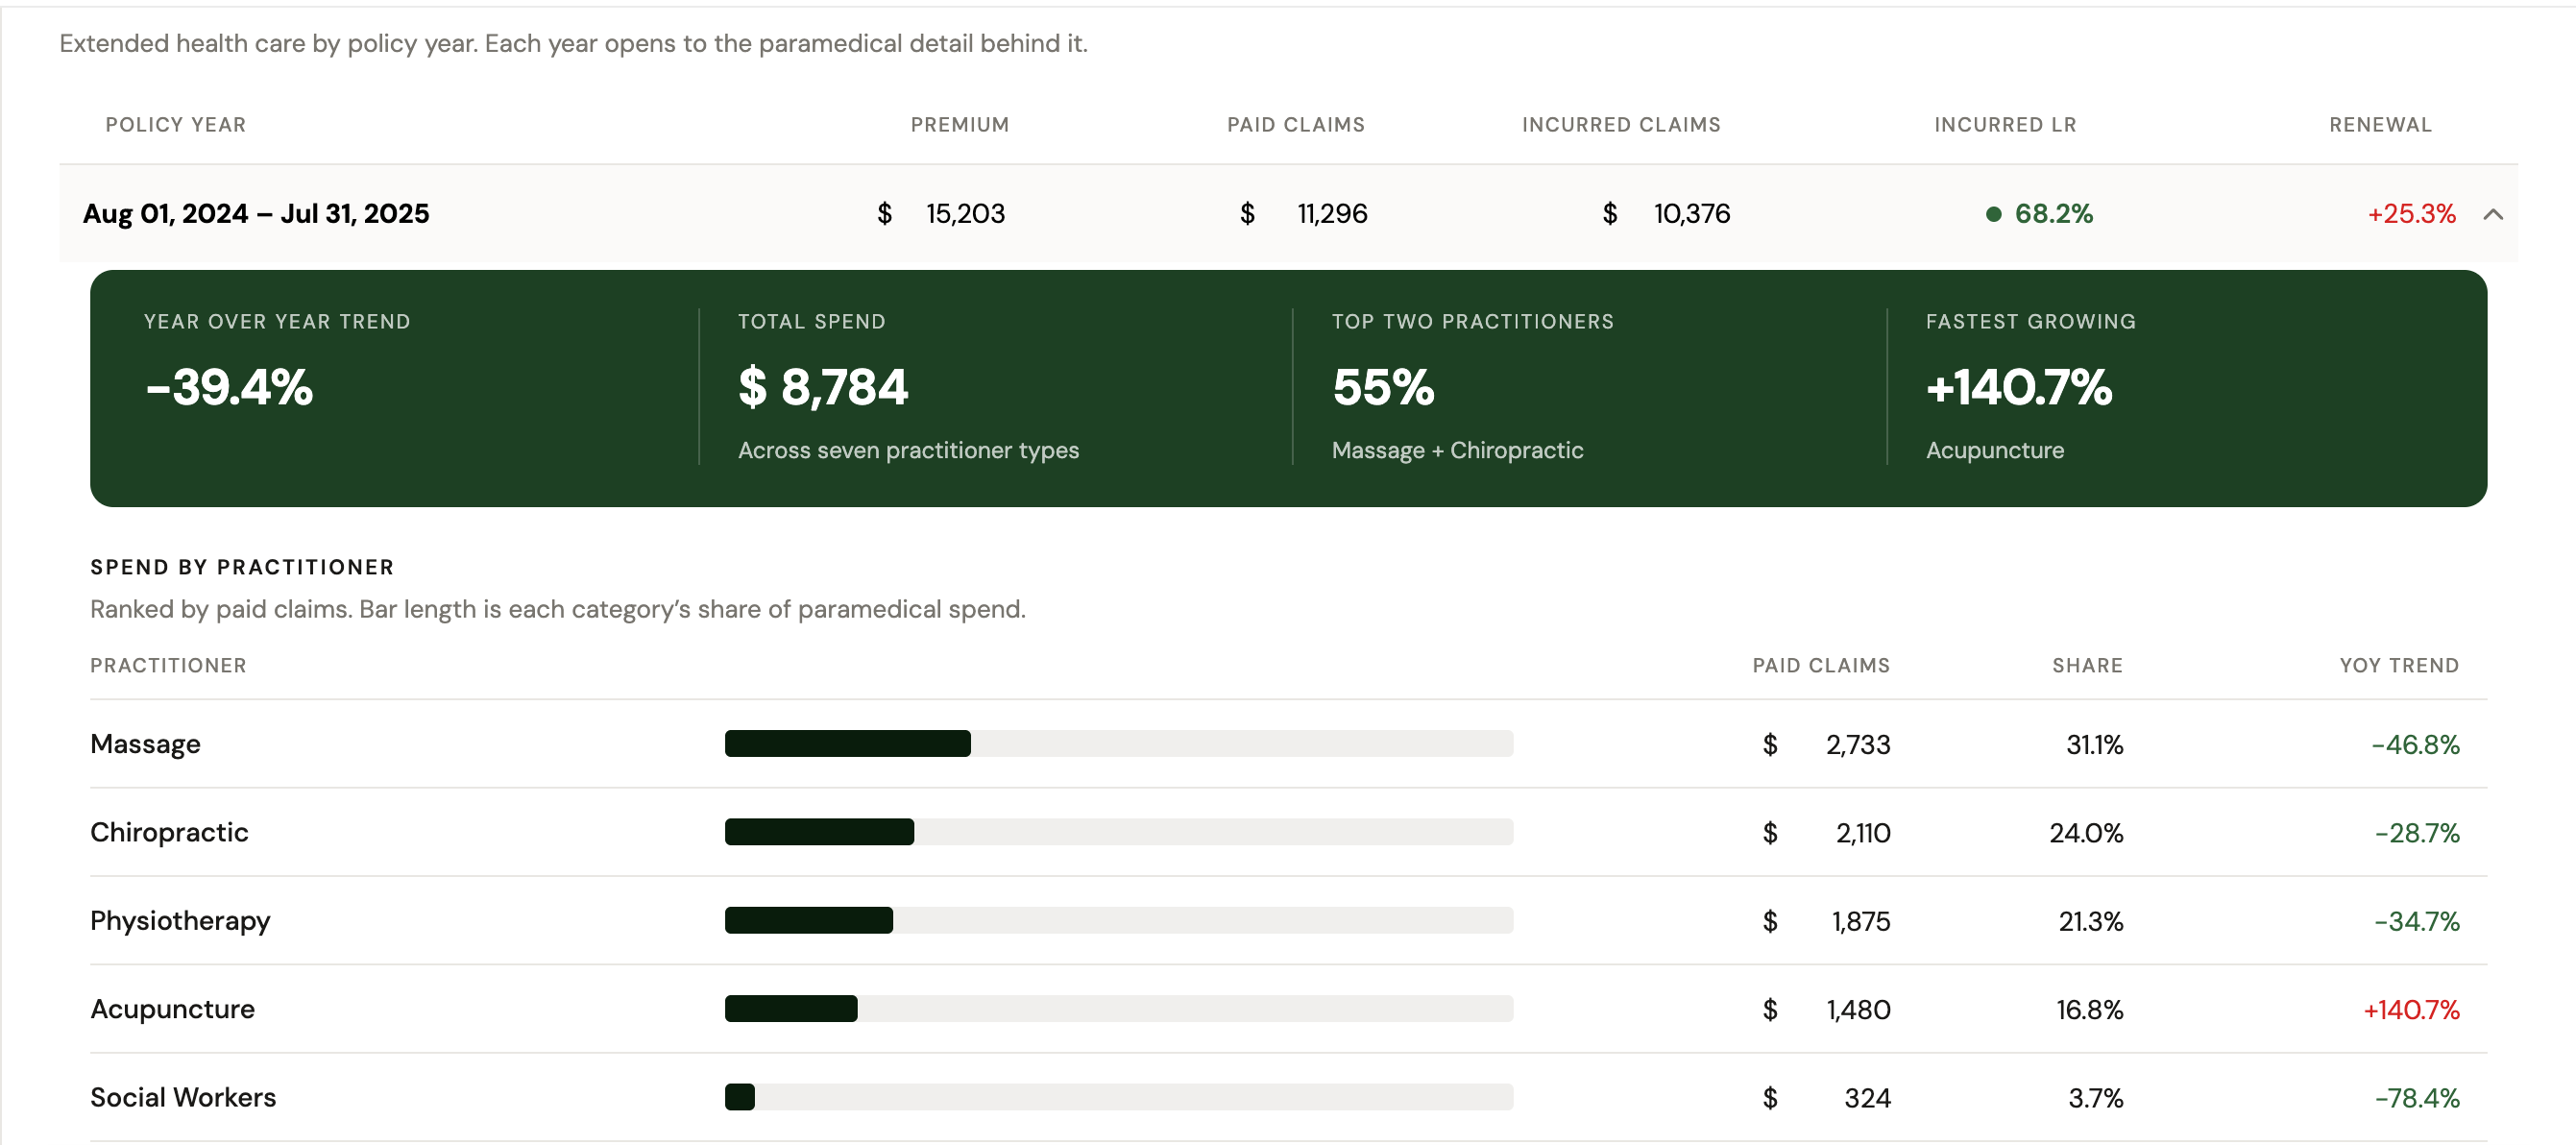The height and width of the screenshot is (1145, 2576).
Task: Click the INCURRED LR column header
Action: [2005, 125]
